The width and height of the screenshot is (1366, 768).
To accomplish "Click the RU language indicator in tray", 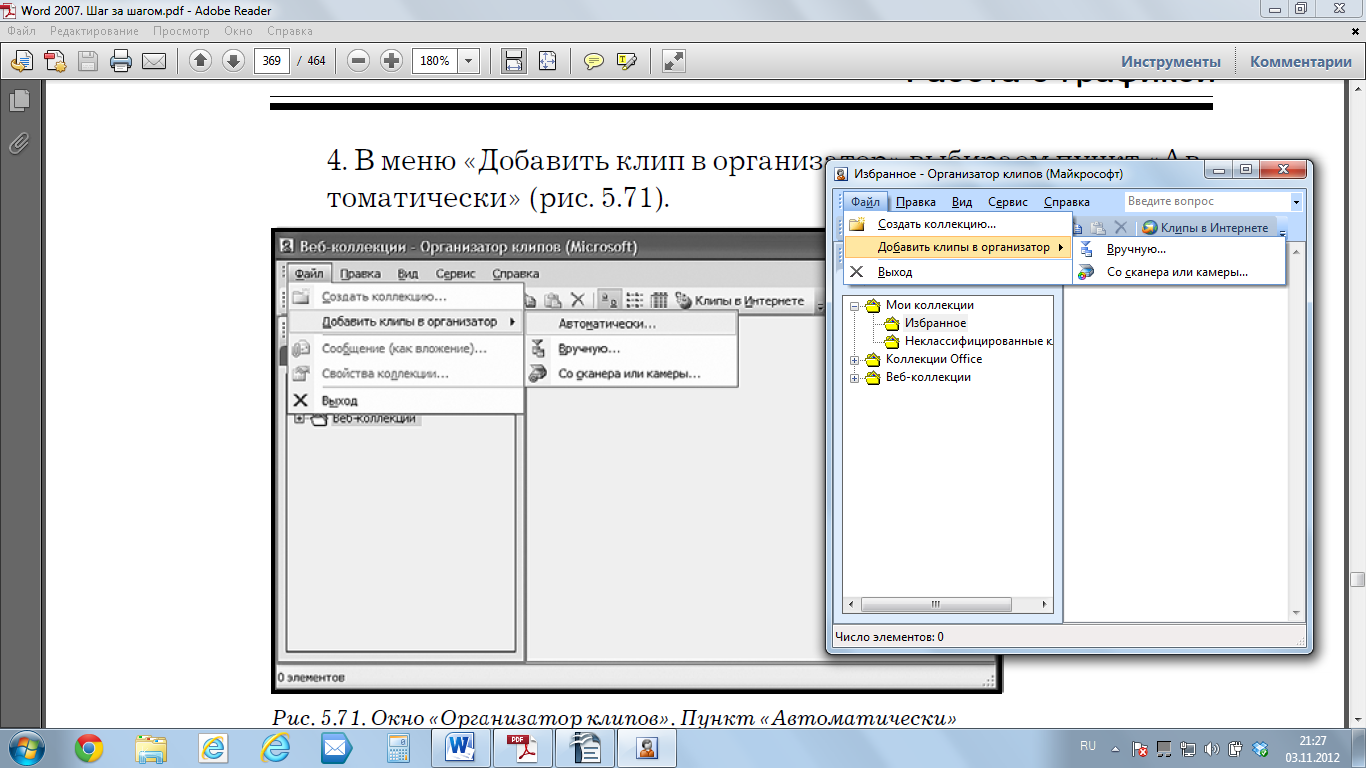I will click(x=1088, y=747).
